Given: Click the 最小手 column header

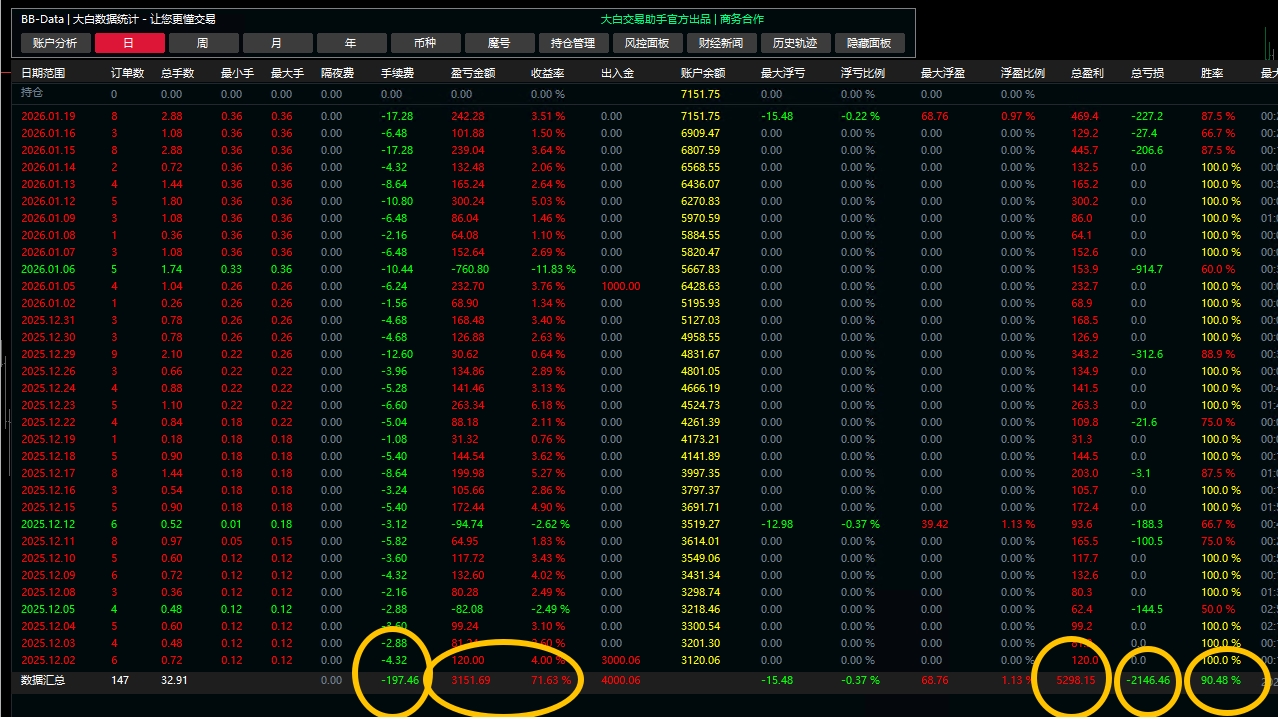Looking at the screenshot, I should tap(237, 73).
